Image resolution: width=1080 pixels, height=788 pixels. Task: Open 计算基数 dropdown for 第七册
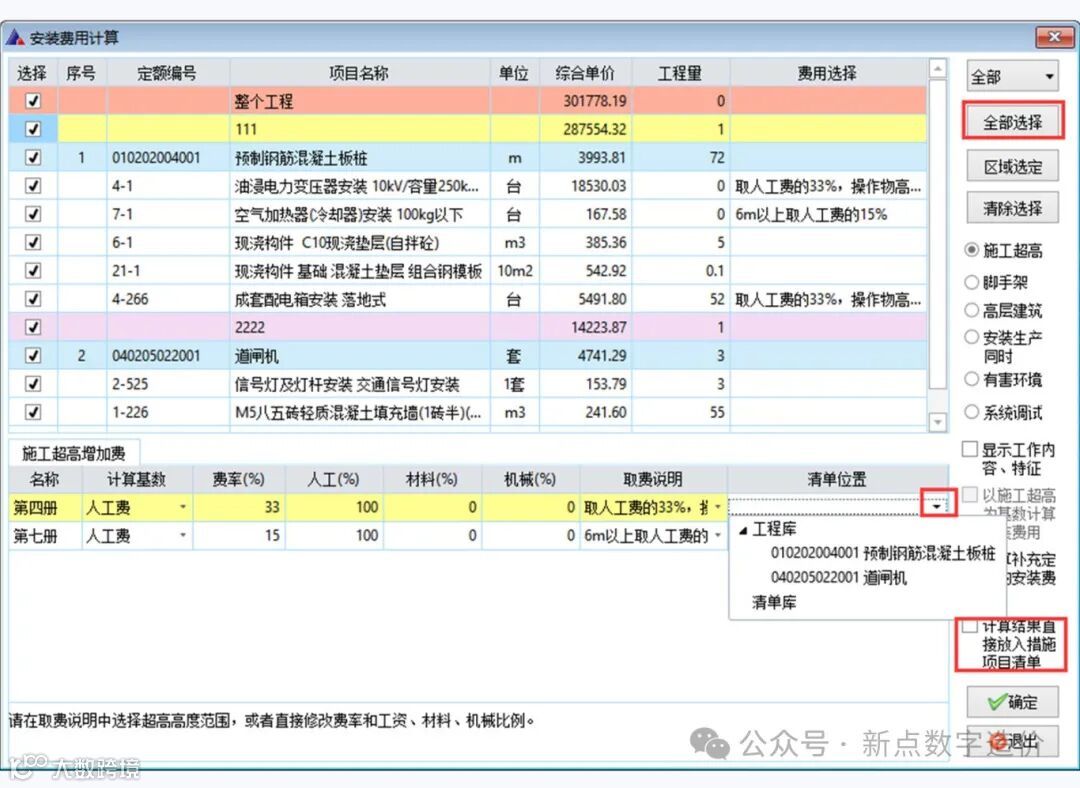183,535
